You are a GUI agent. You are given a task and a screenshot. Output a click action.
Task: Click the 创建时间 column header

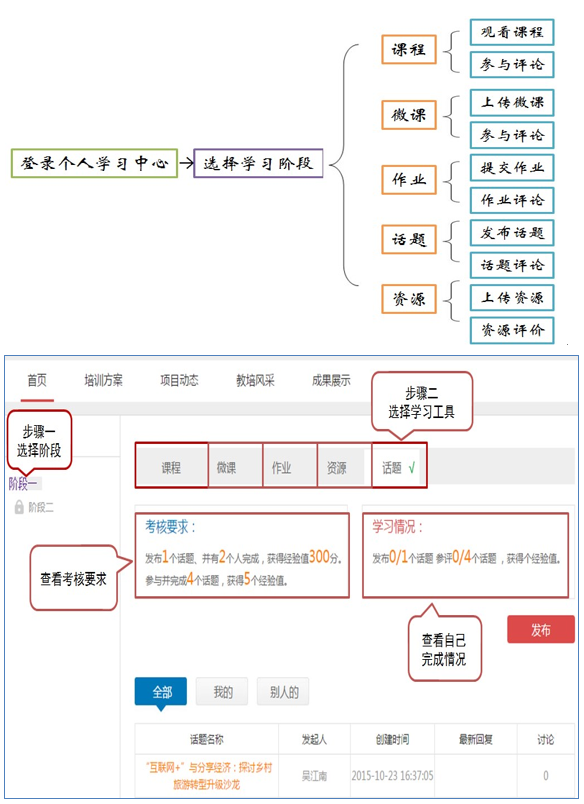(392, 739)
